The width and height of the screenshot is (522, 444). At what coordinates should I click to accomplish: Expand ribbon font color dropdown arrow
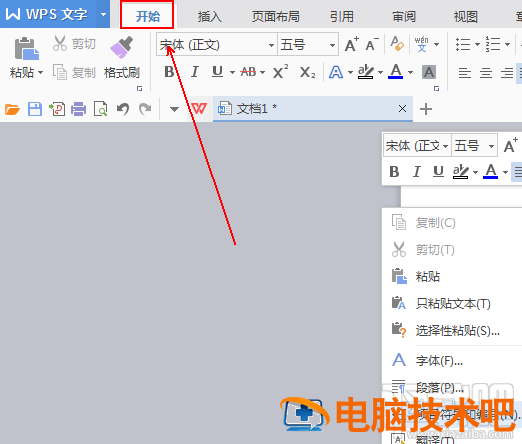click(x=410, y=72)
